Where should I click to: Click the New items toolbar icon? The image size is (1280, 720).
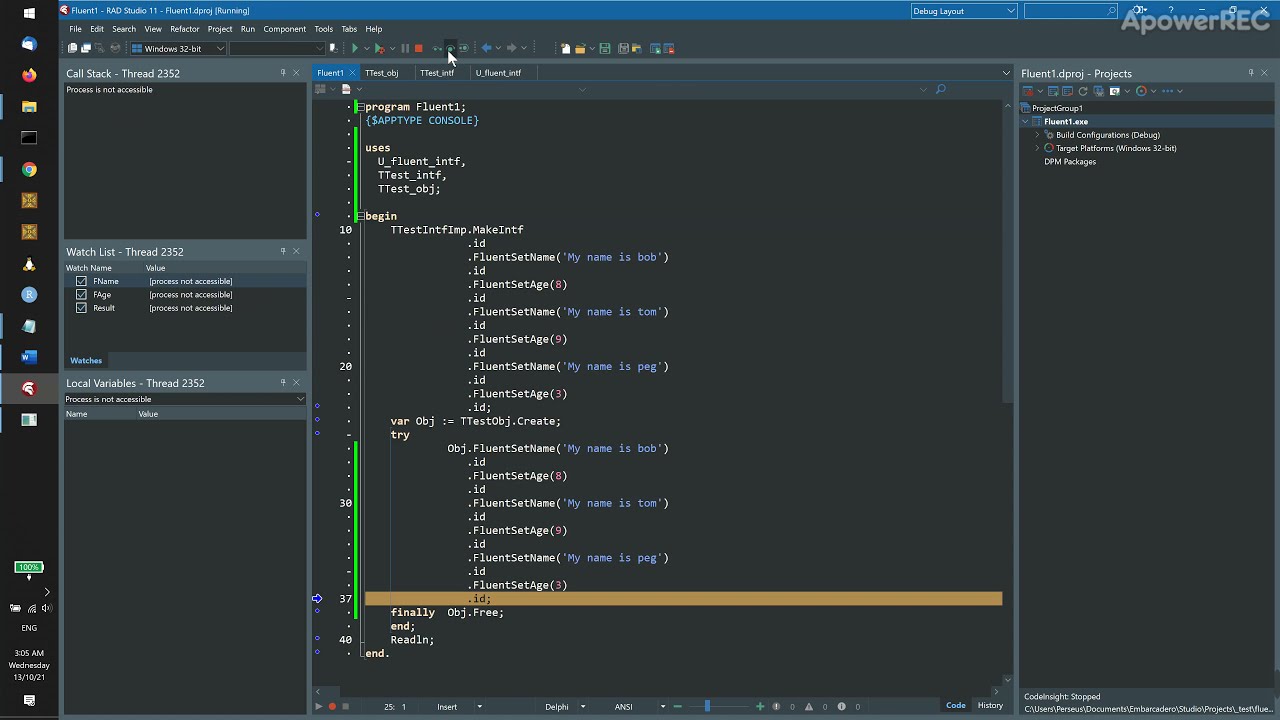565,48
